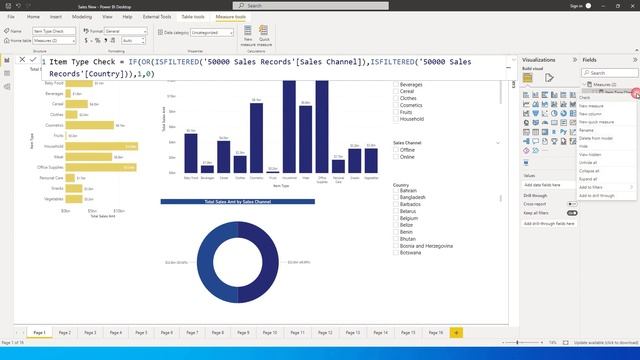Viewport: 640px width, 360px height.
Task: Select the Build visual icon
Action: [528, 78]
